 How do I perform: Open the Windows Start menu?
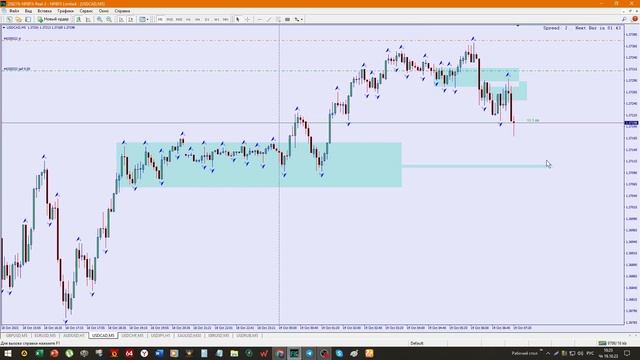point(8,353)
